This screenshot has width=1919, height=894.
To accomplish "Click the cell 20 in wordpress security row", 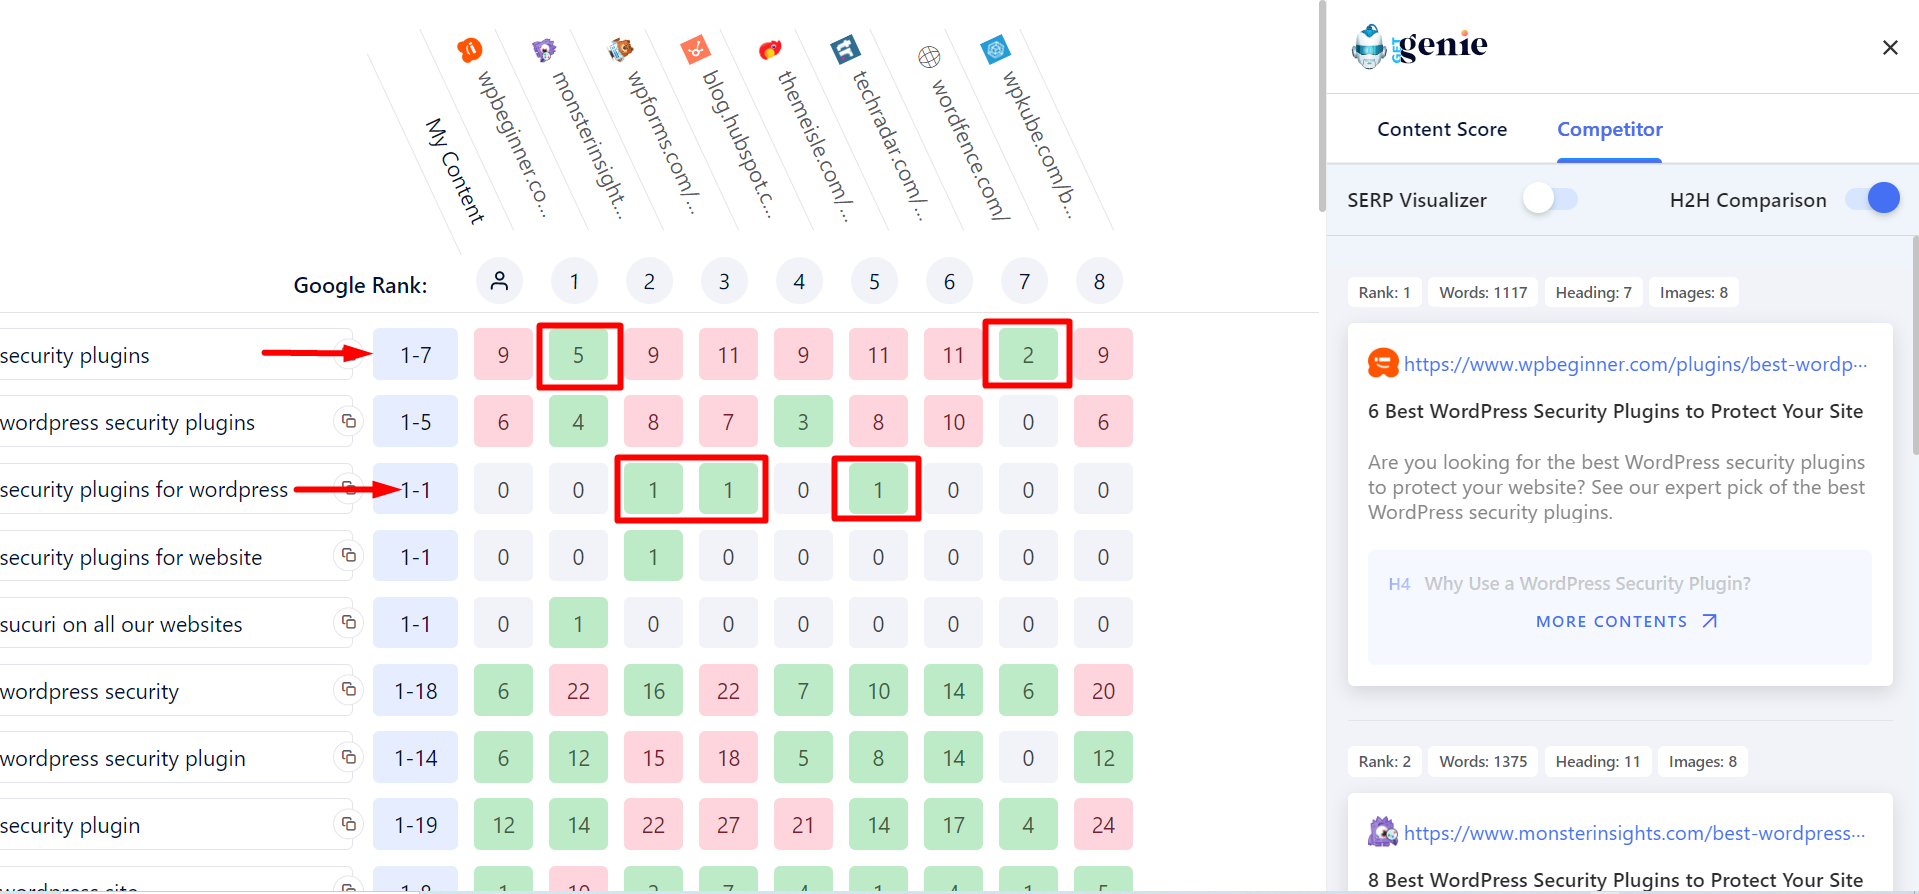I will pyautogui.click(x=1103, y=691).
